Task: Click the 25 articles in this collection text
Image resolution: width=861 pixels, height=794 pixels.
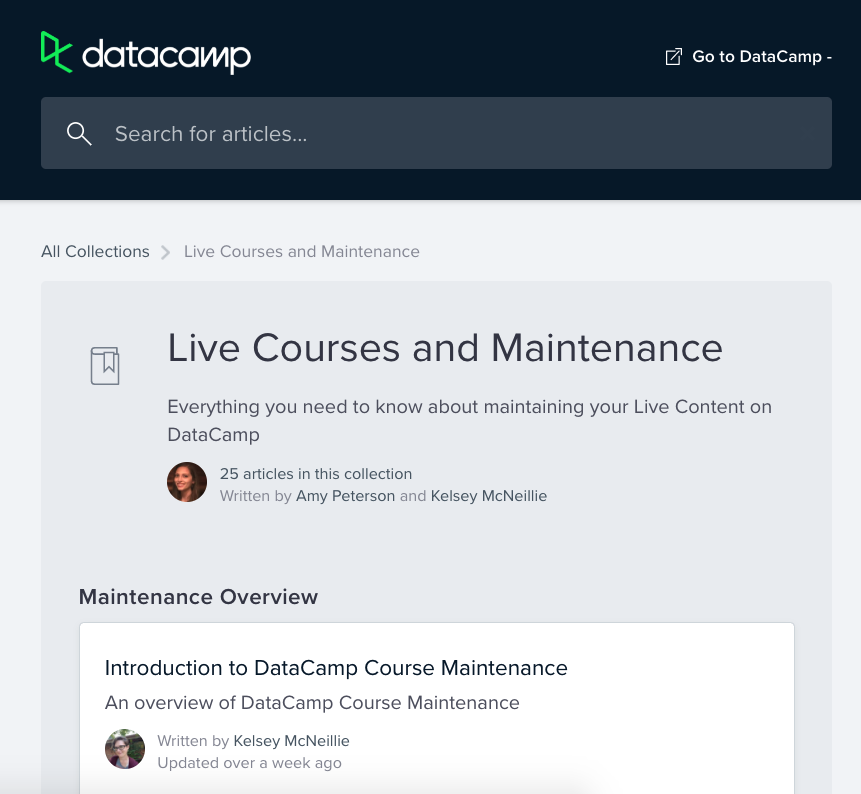Action: pyautogui.click(x=316, y=474)
